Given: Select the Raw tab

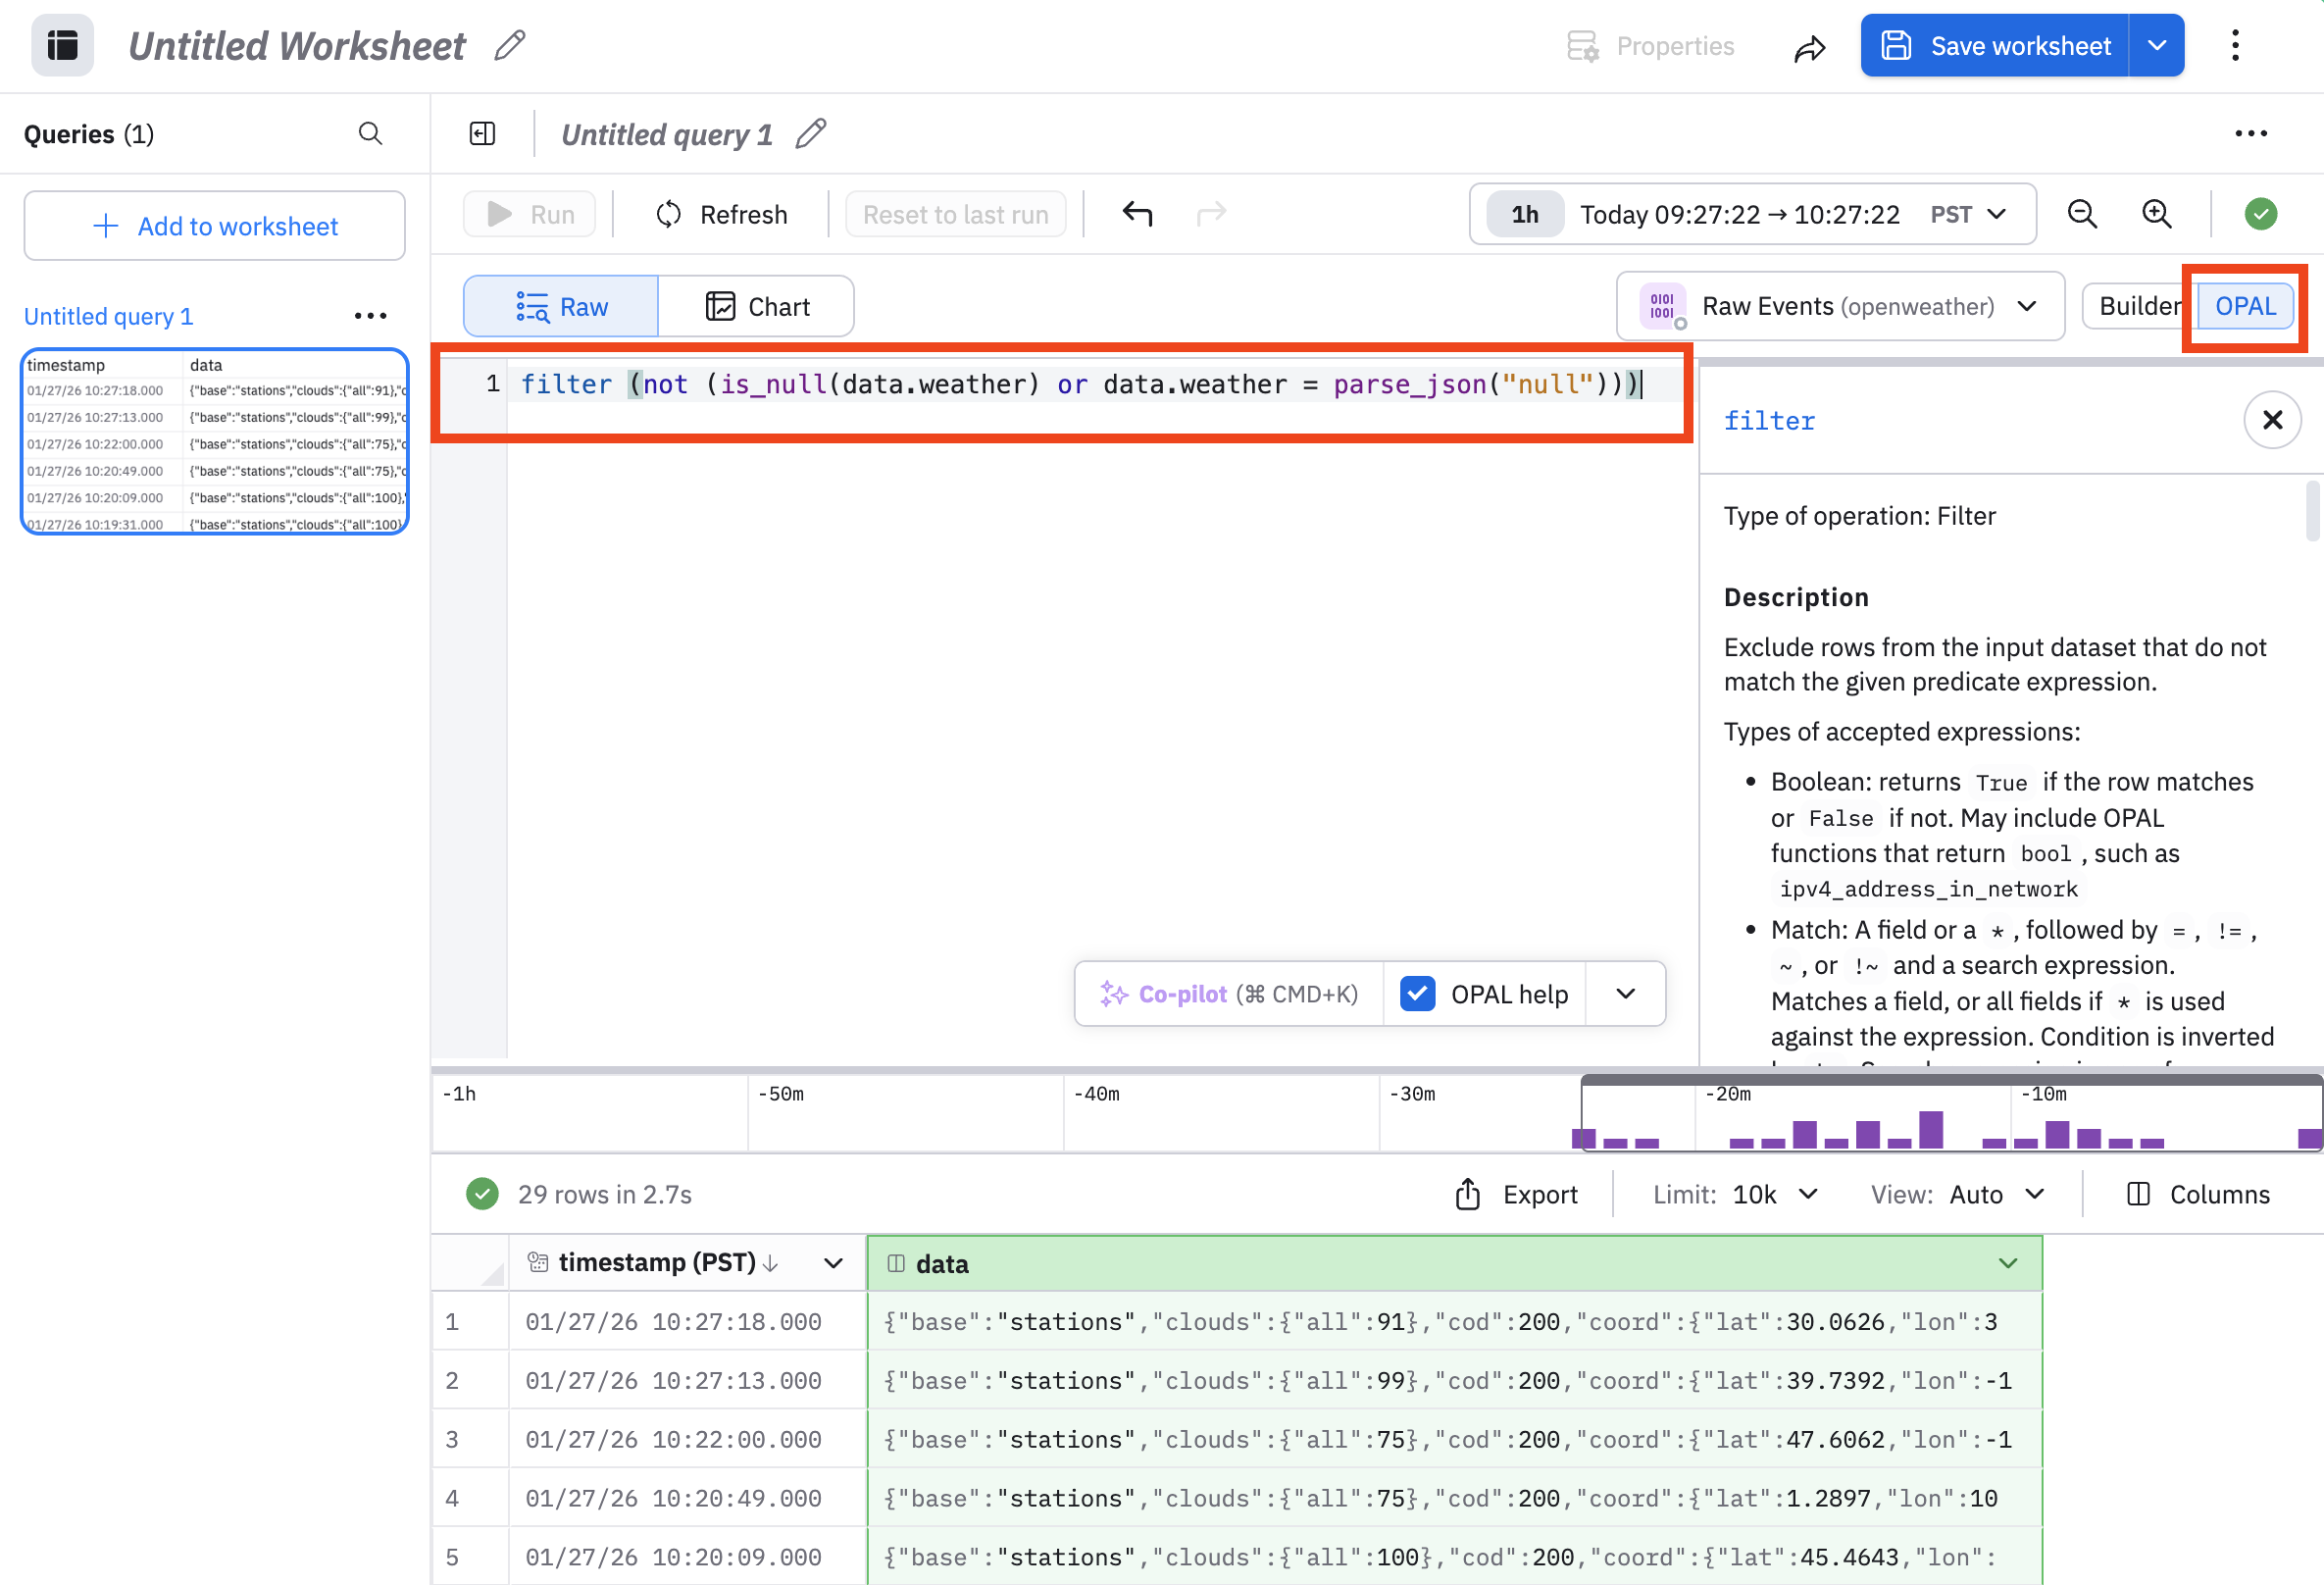Looking at the screenshot, I should coord(561,306).
